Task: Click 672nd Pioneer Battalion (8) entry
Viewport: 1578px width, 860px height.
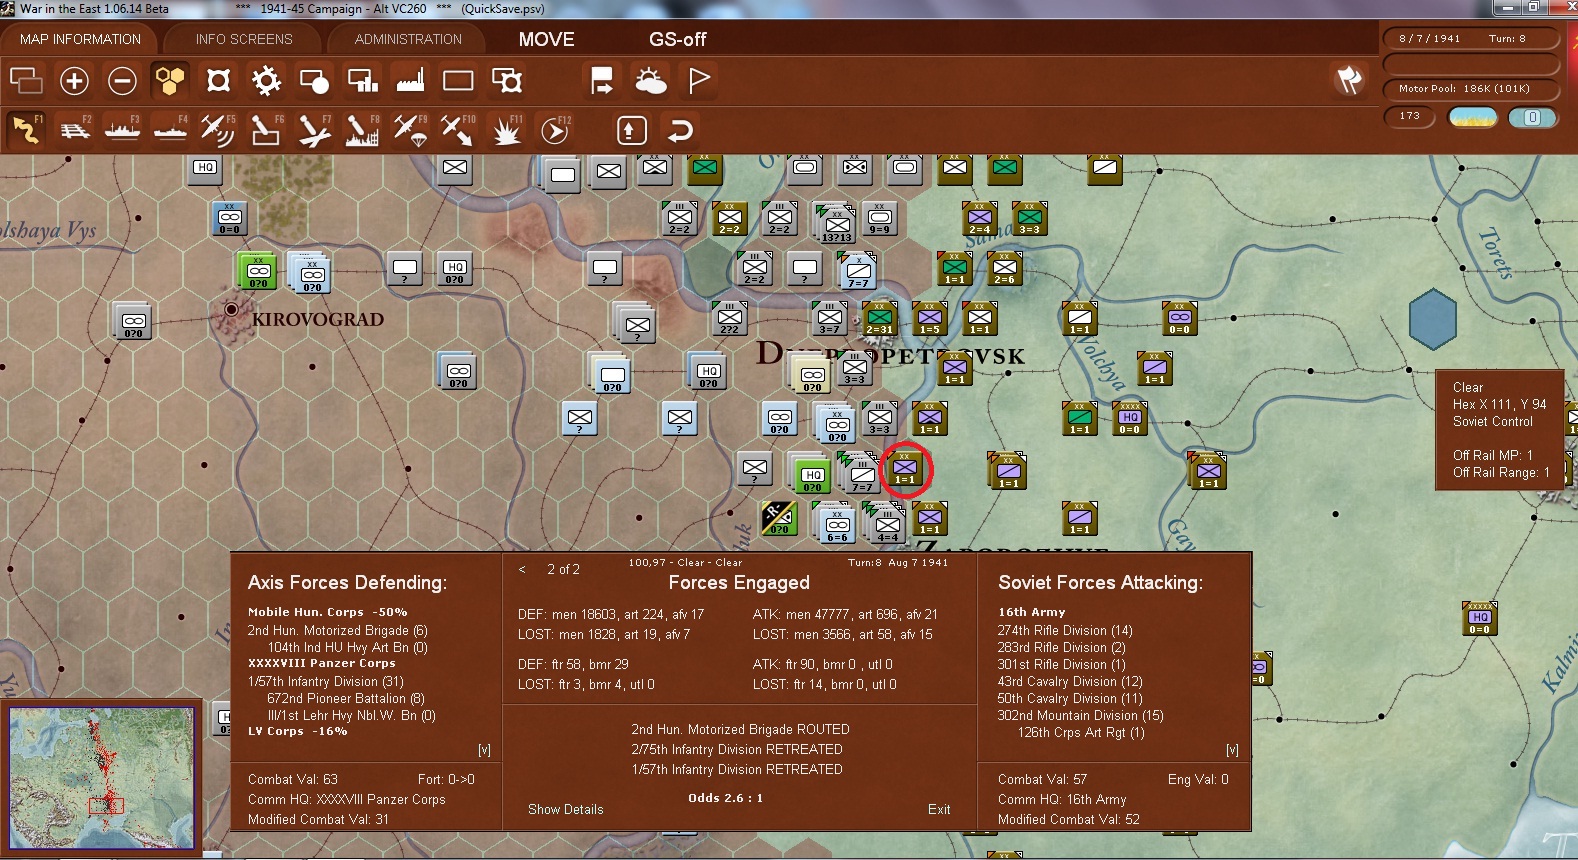Action: click(345, 698)
